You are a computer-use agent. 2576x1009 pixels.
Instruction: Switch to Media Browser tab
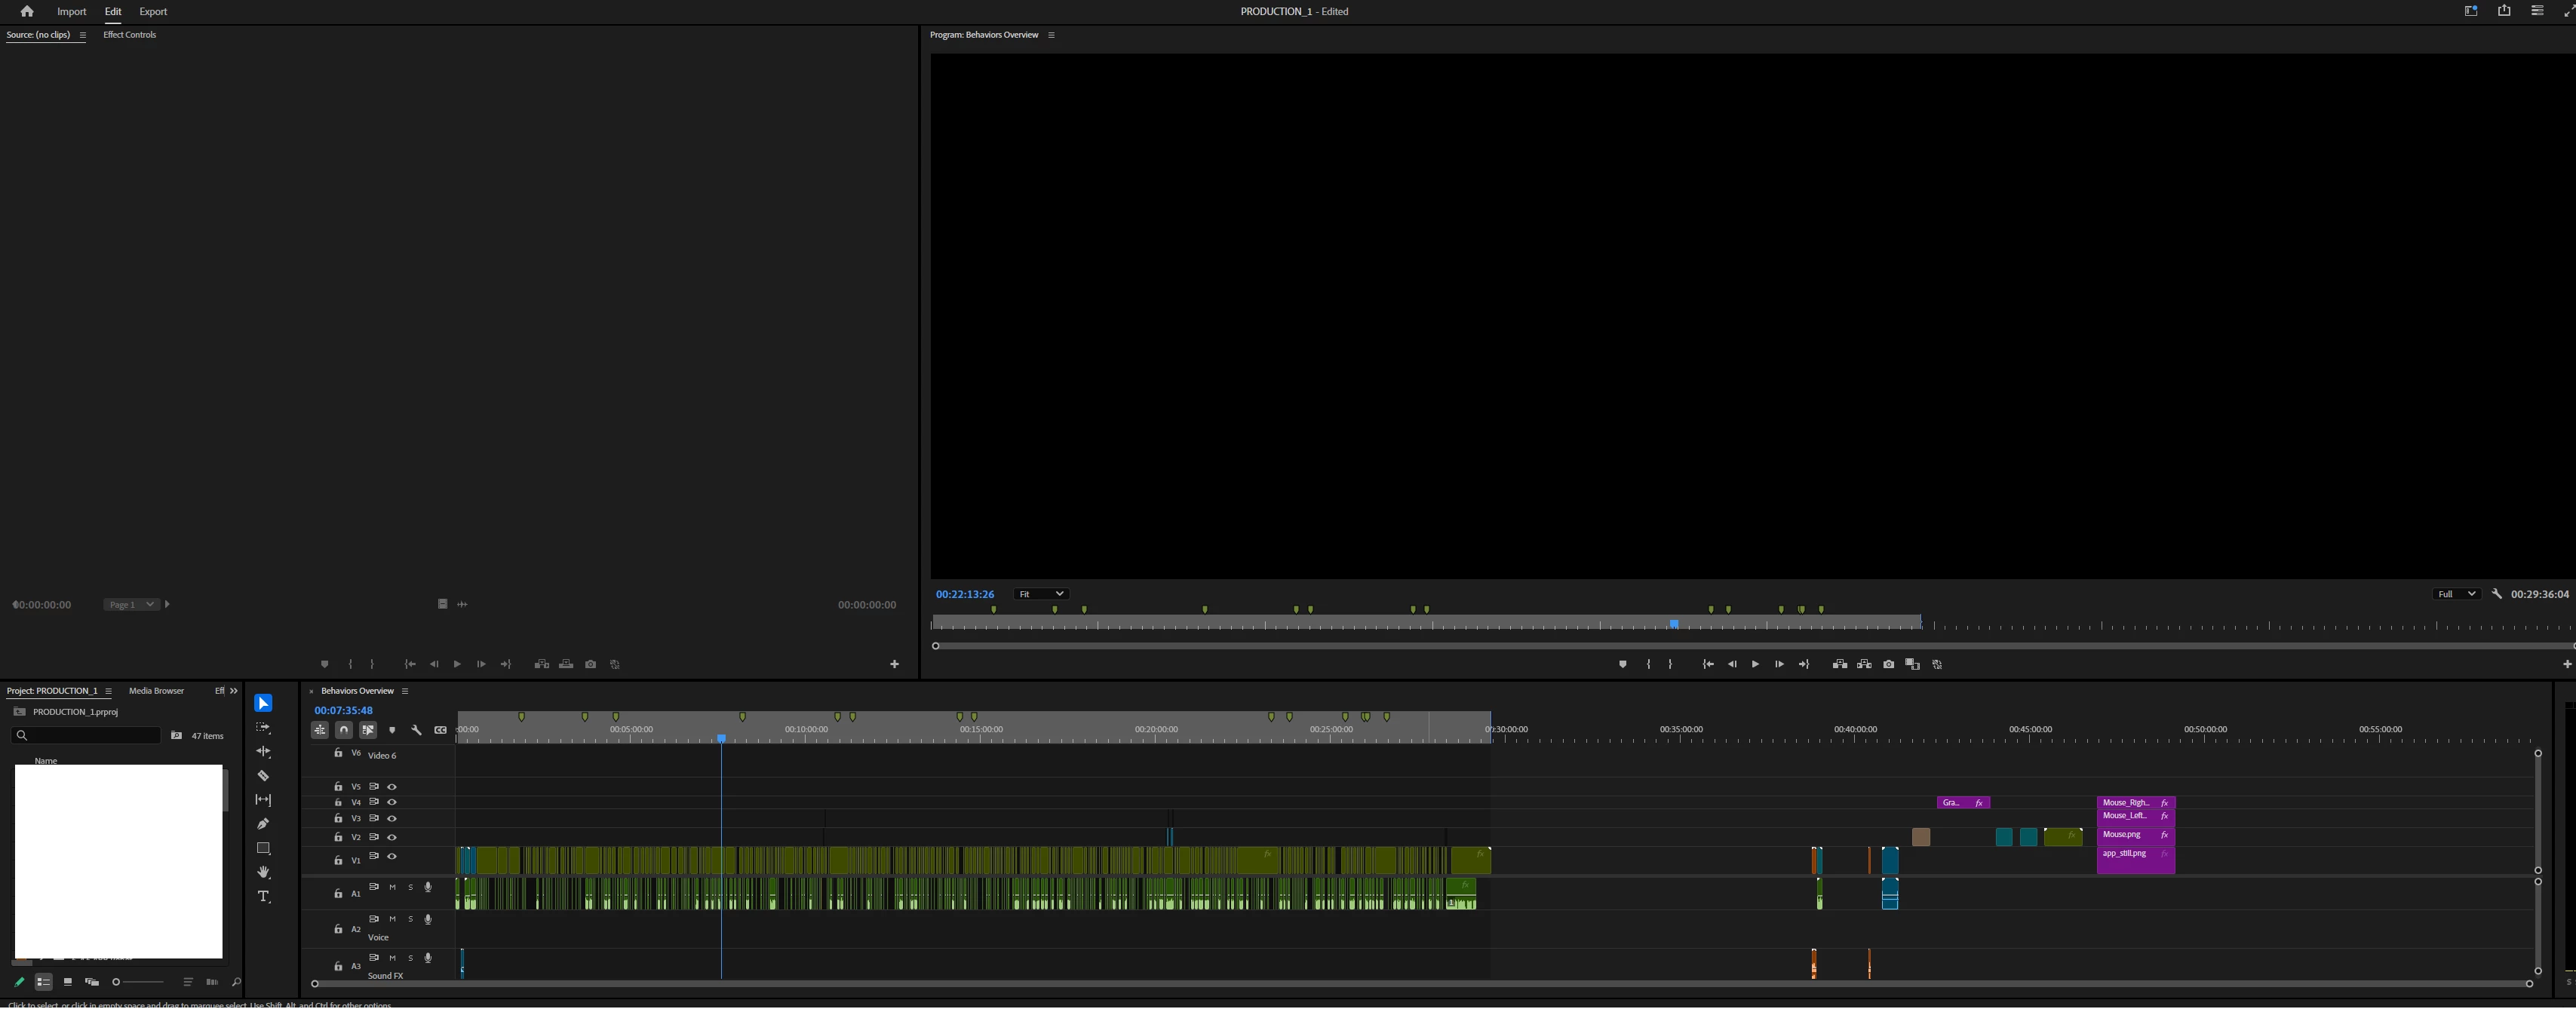pyautogui.click(x=156, y=691)
